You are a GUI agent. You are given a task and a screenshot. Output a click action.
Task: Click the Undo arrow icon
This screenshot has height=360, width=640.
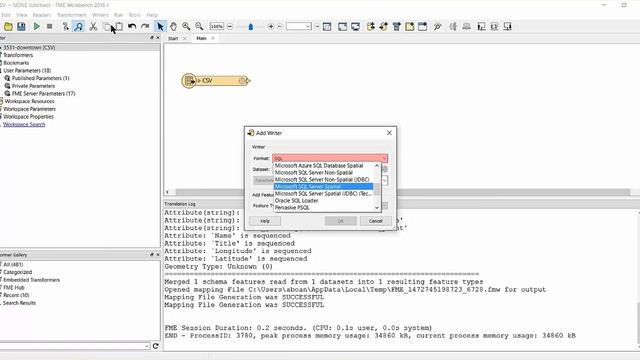click(132, 27)
